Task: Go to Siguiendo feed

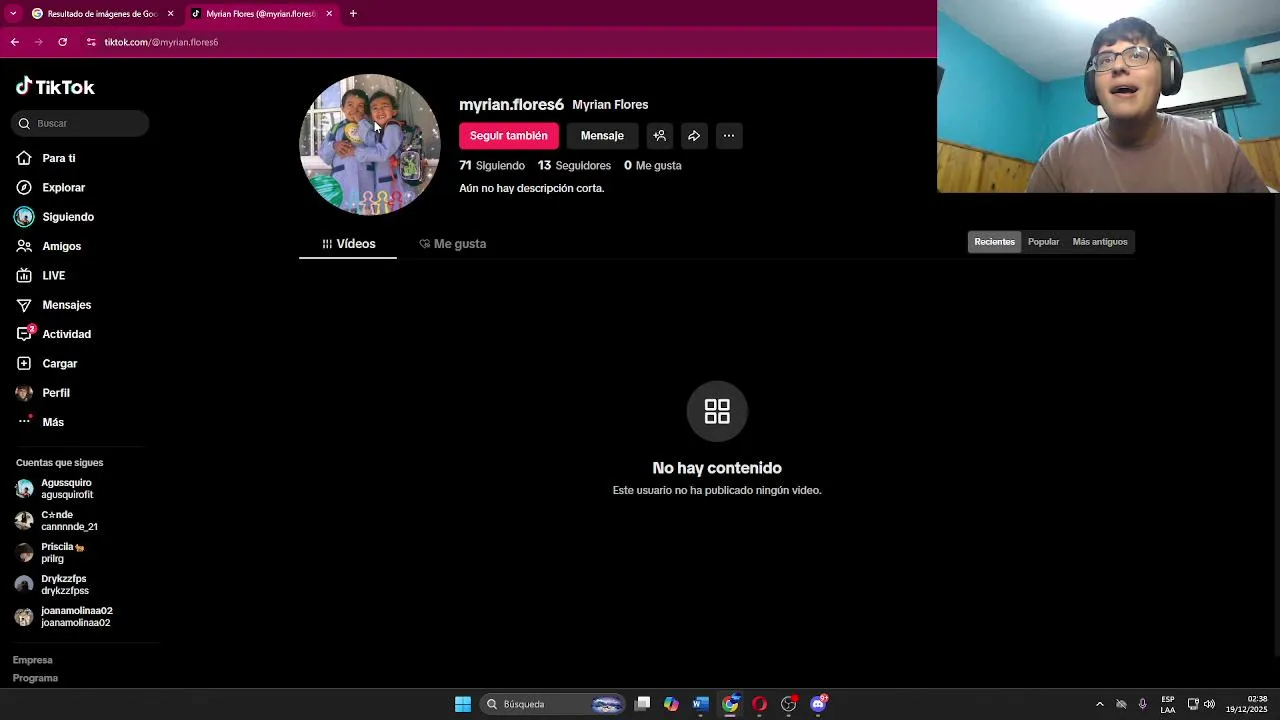Action: (x=67, y=217)
